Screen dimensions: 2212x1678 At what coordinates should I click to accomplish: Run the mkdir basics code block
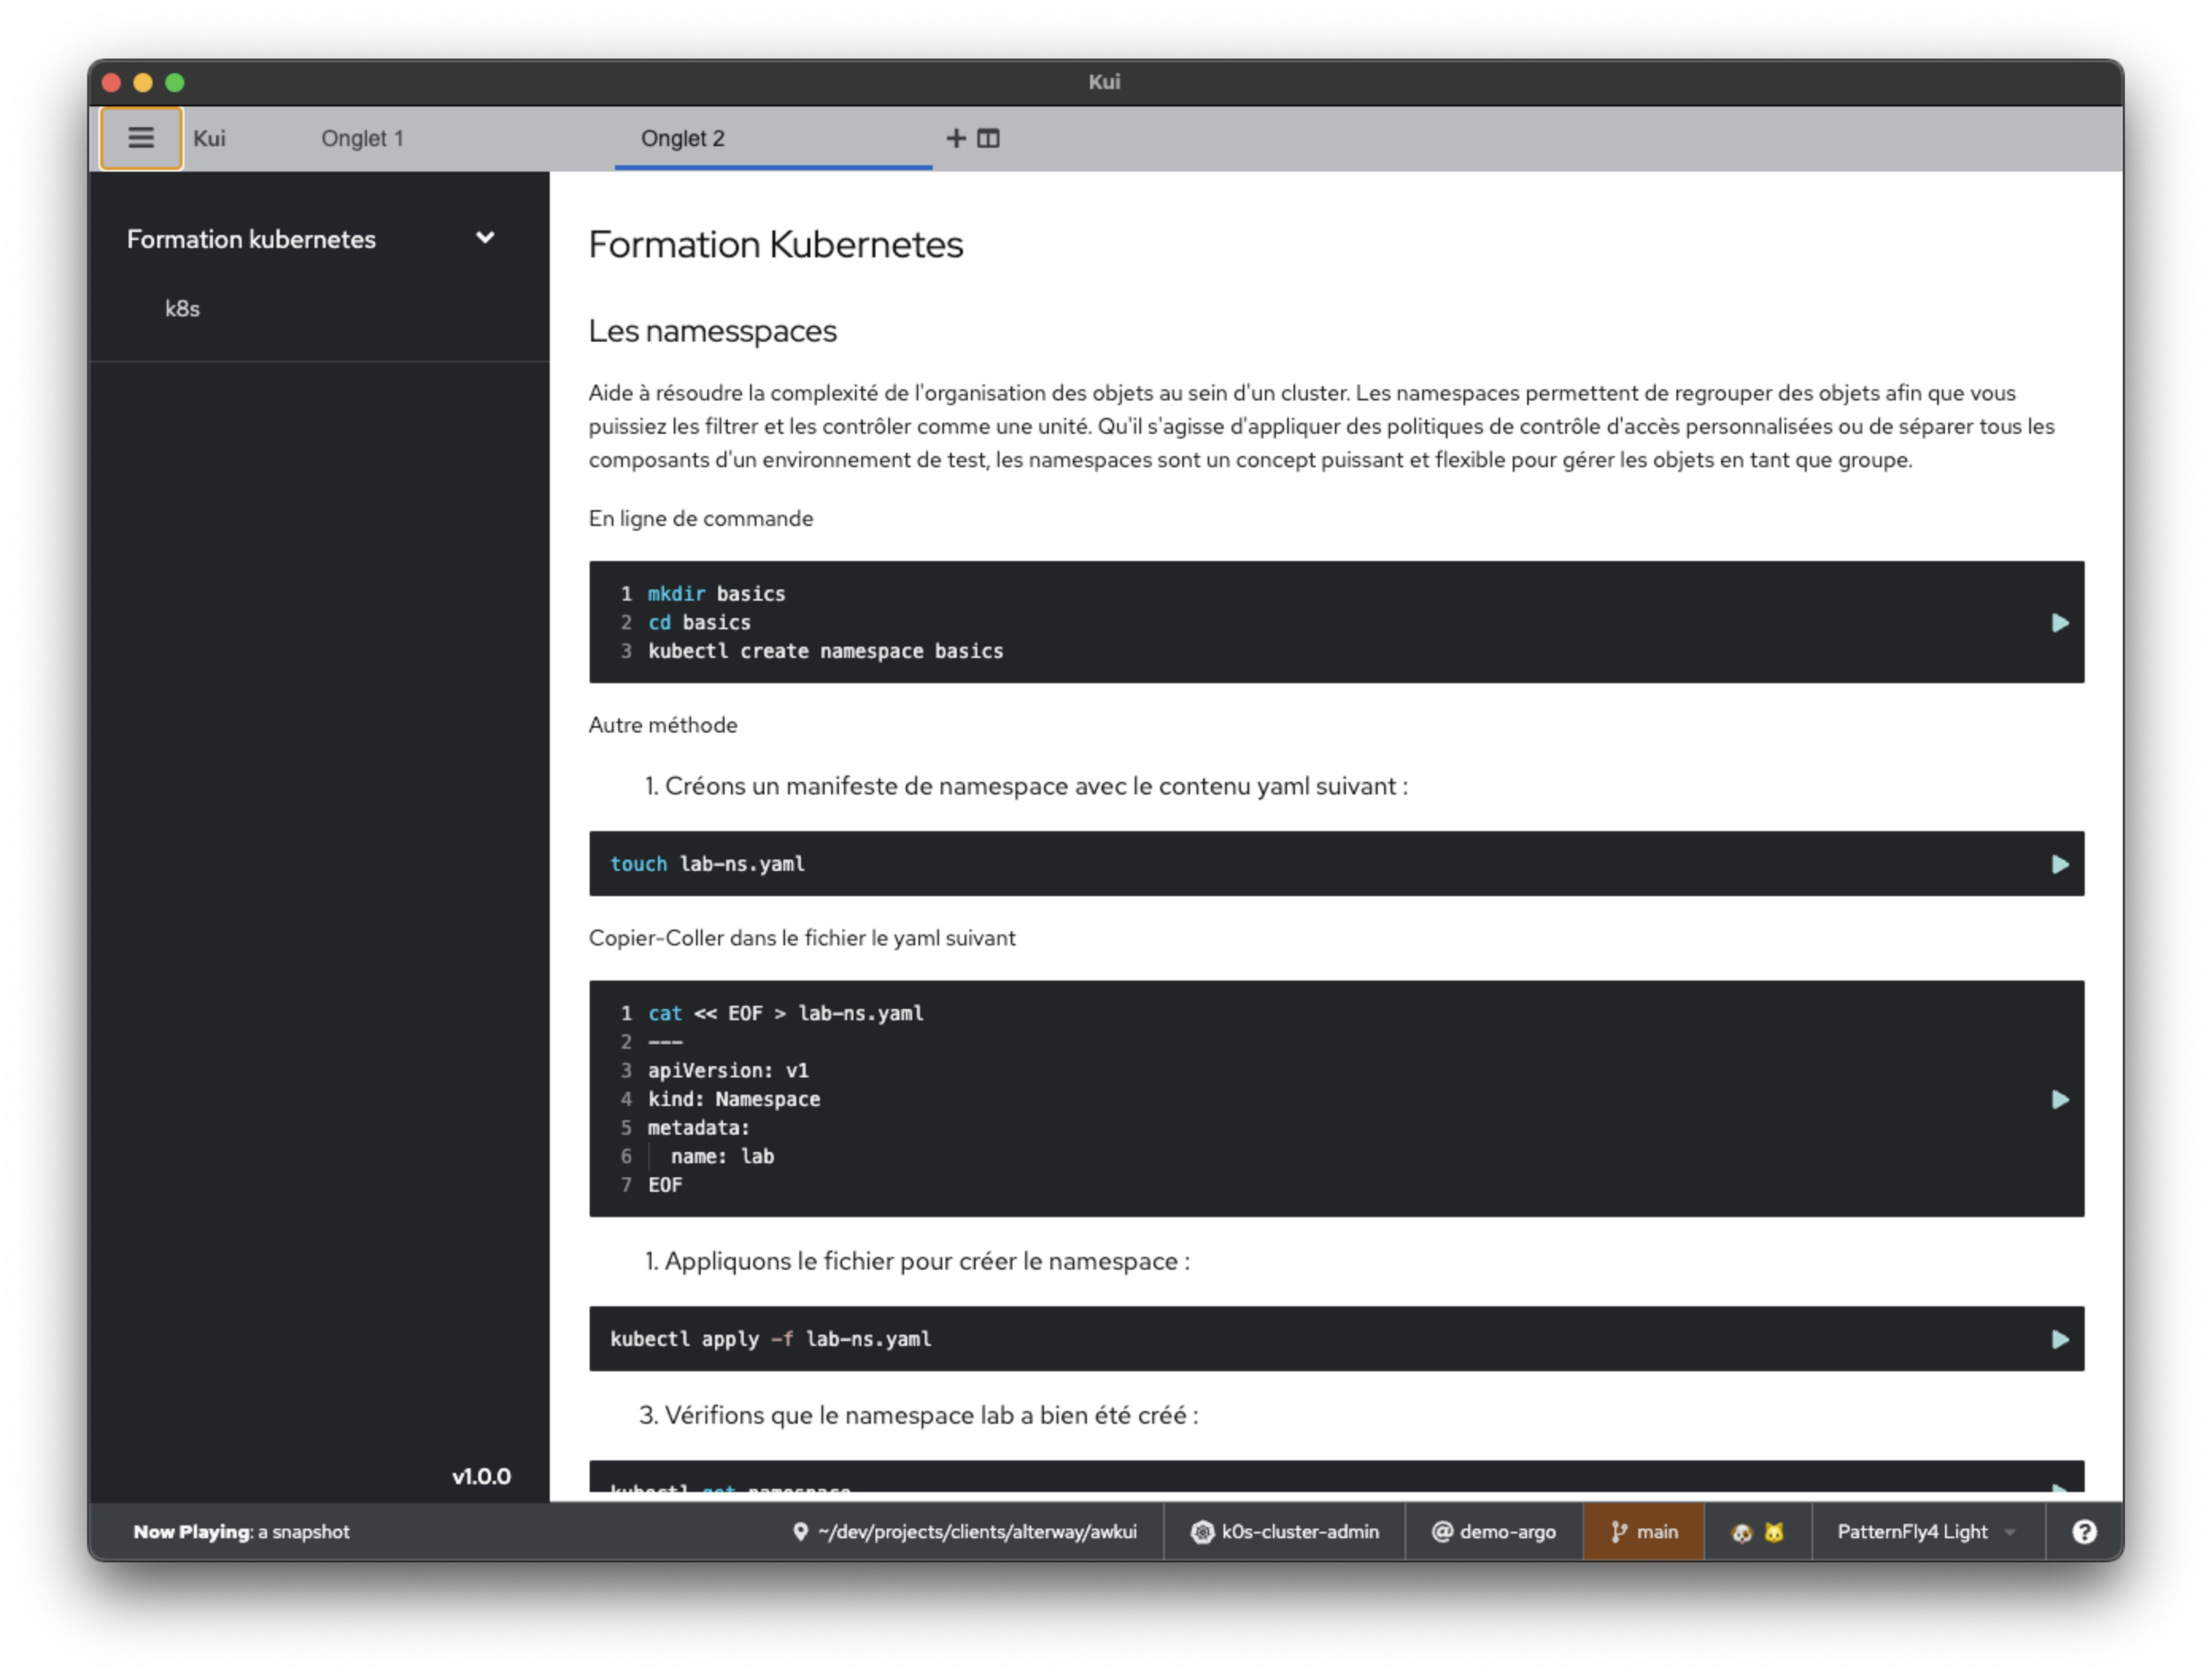[2059, 623]
